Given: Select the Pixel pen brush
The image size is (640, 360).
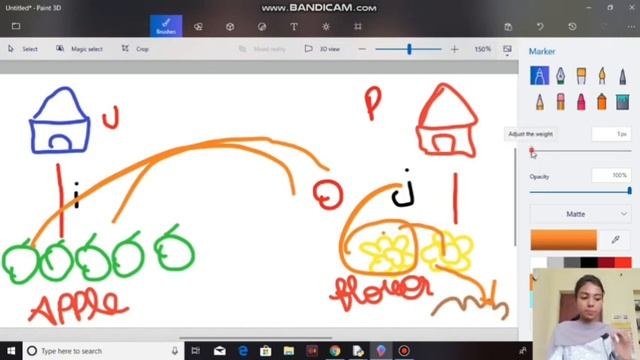Looking at the screenshot, I should pos(622,76).
